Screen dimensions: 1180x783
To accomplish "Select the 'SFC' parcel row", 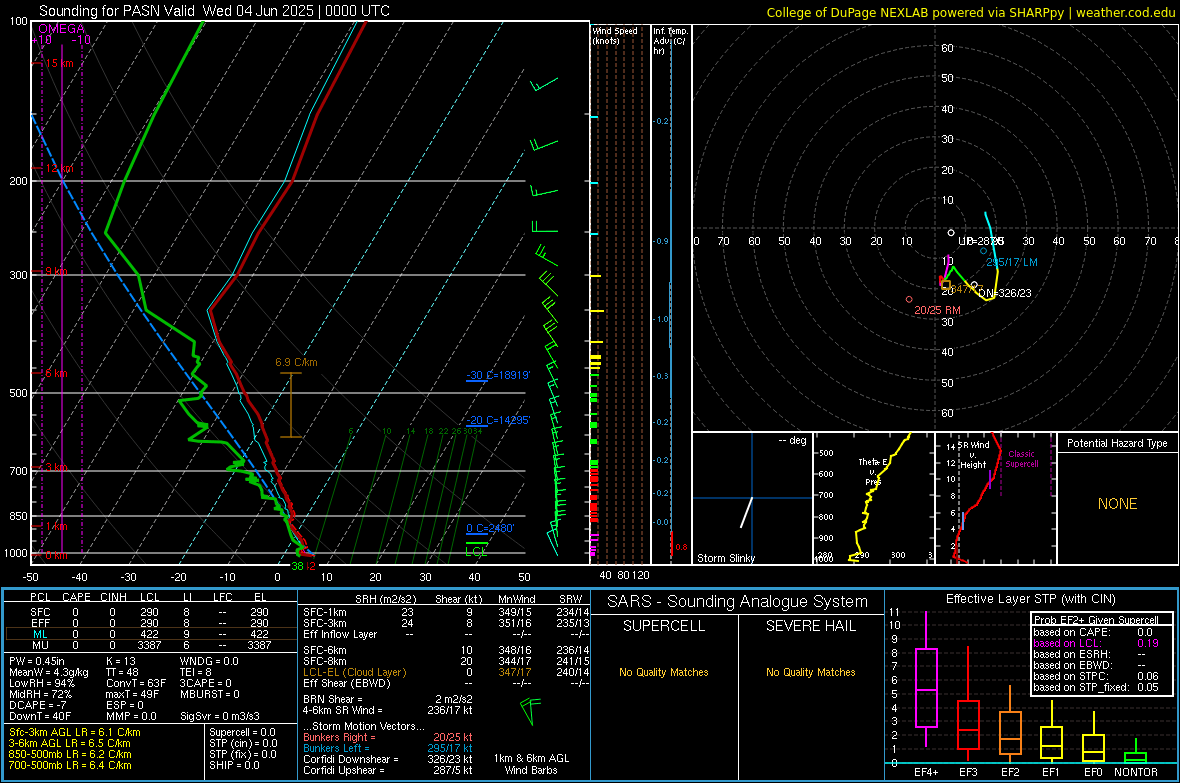I will tap(151, 612).
